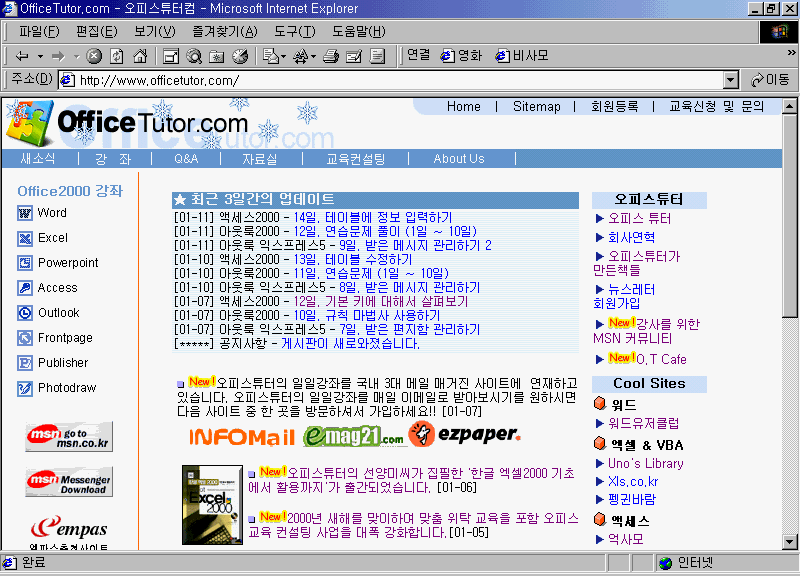Image resolution: width=800 pixels, height=576 pixels.
Task: Expand the Mail button dropdown arrow
Action: click(283, 56)
